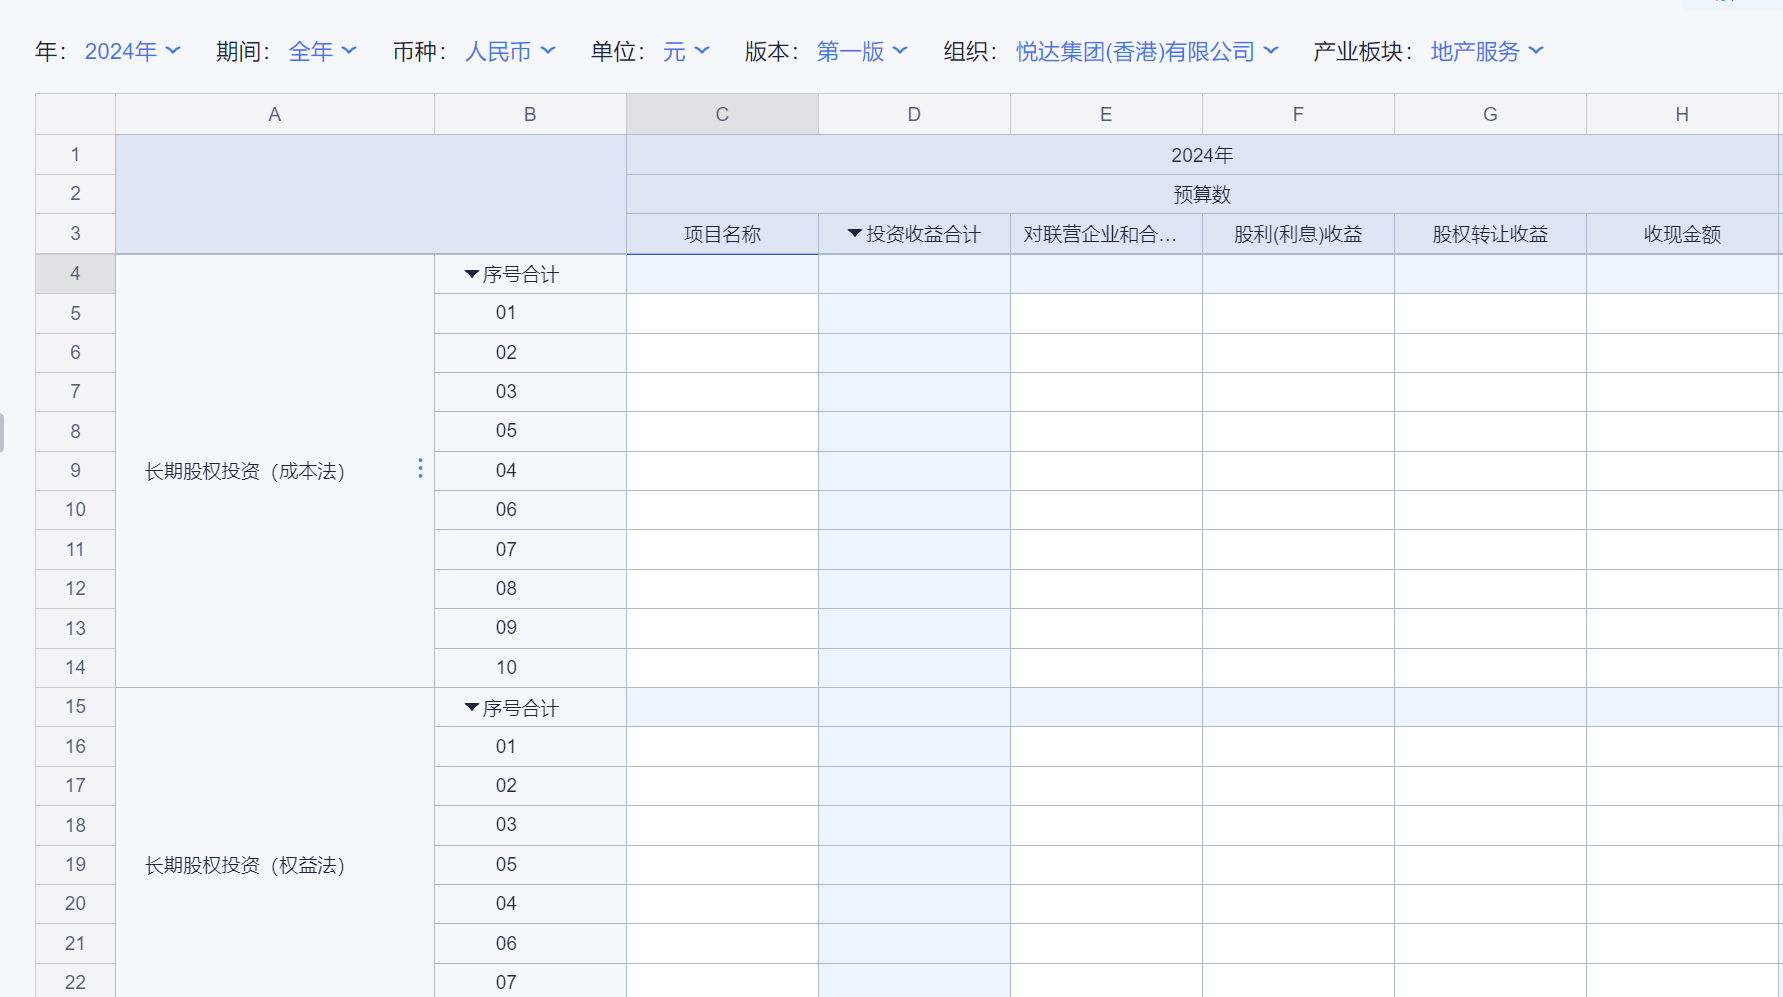Image resolution: width=1783 pixels, height=997 pixels.
Task: Open the 产业板块 dropdown showing 地产服务
Action: point(1487,51)
